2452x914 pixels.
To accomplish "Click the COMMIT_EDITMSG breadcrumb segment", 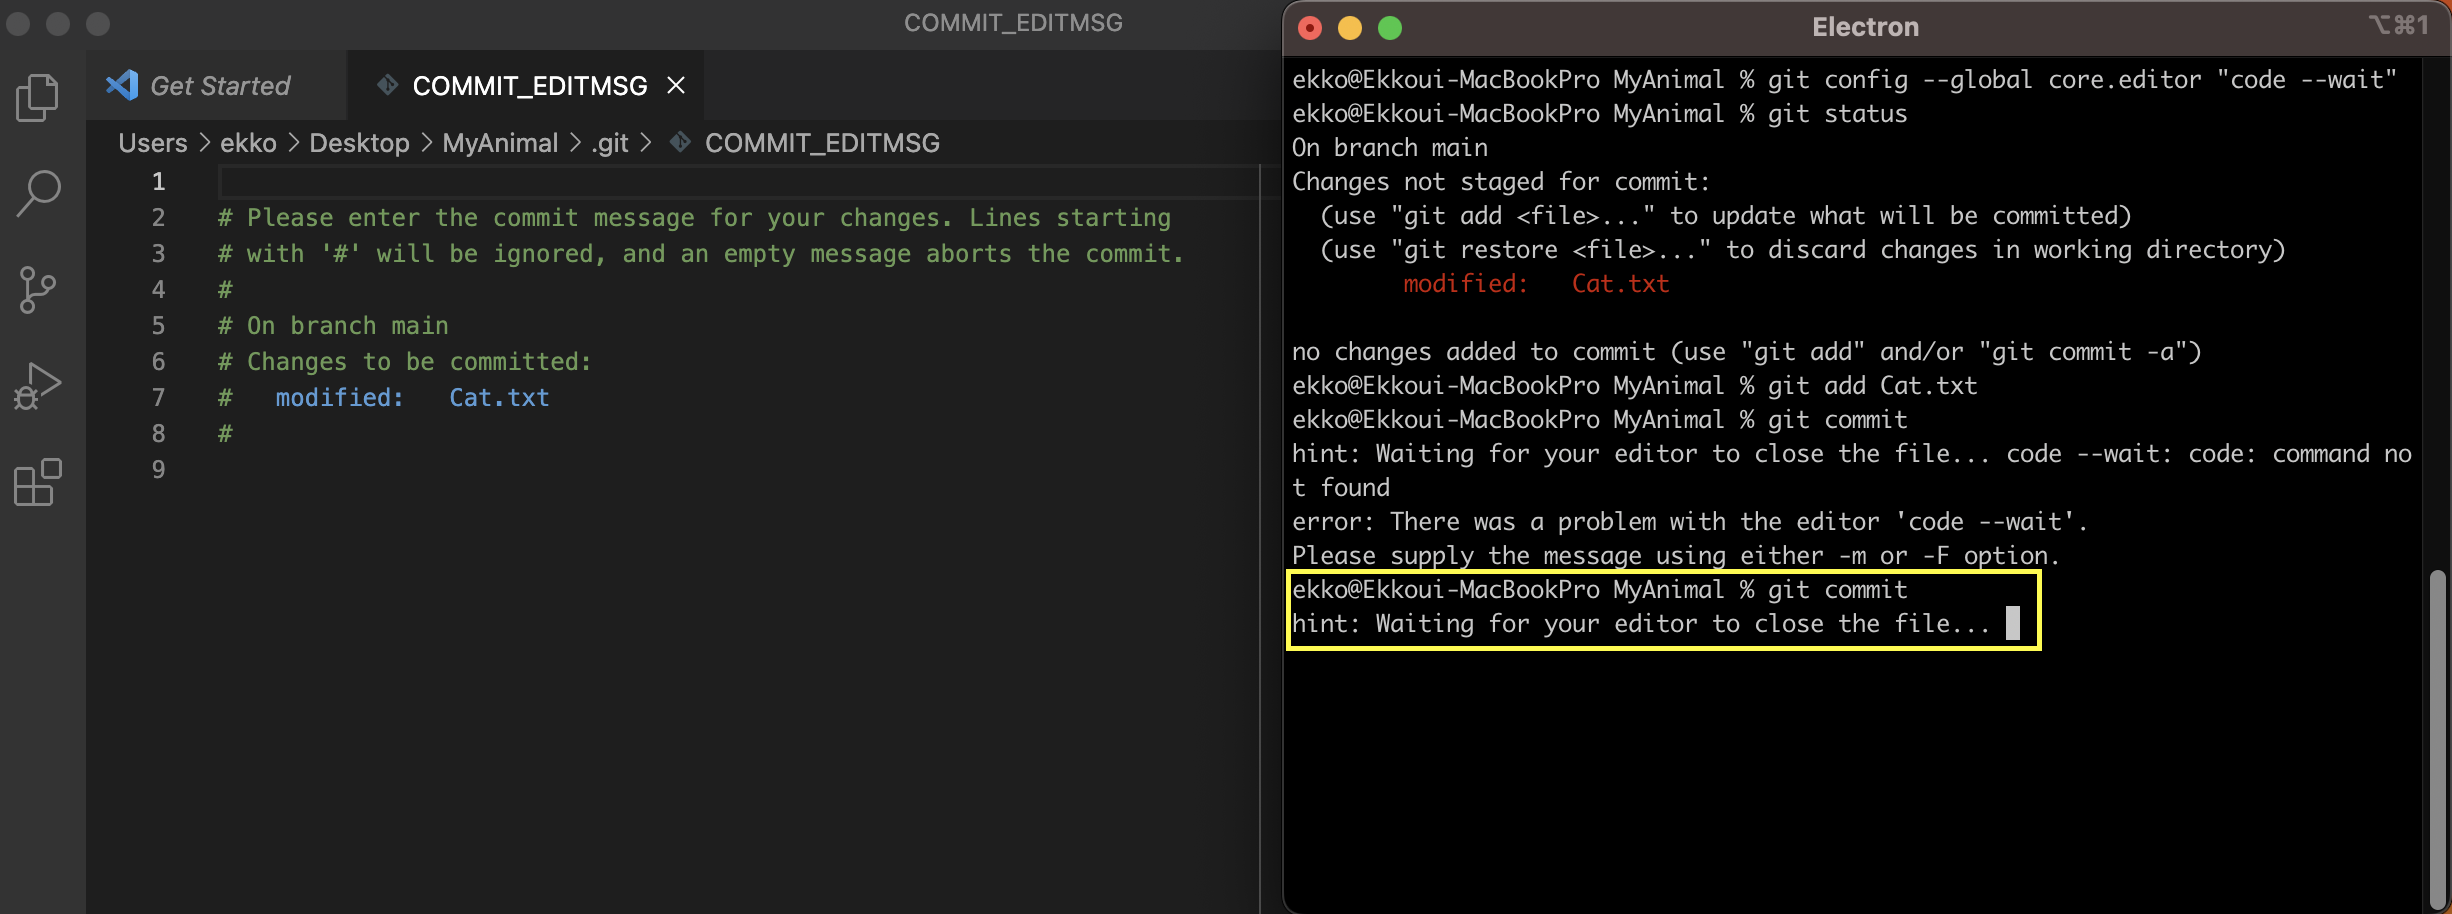I will (822, 143).
